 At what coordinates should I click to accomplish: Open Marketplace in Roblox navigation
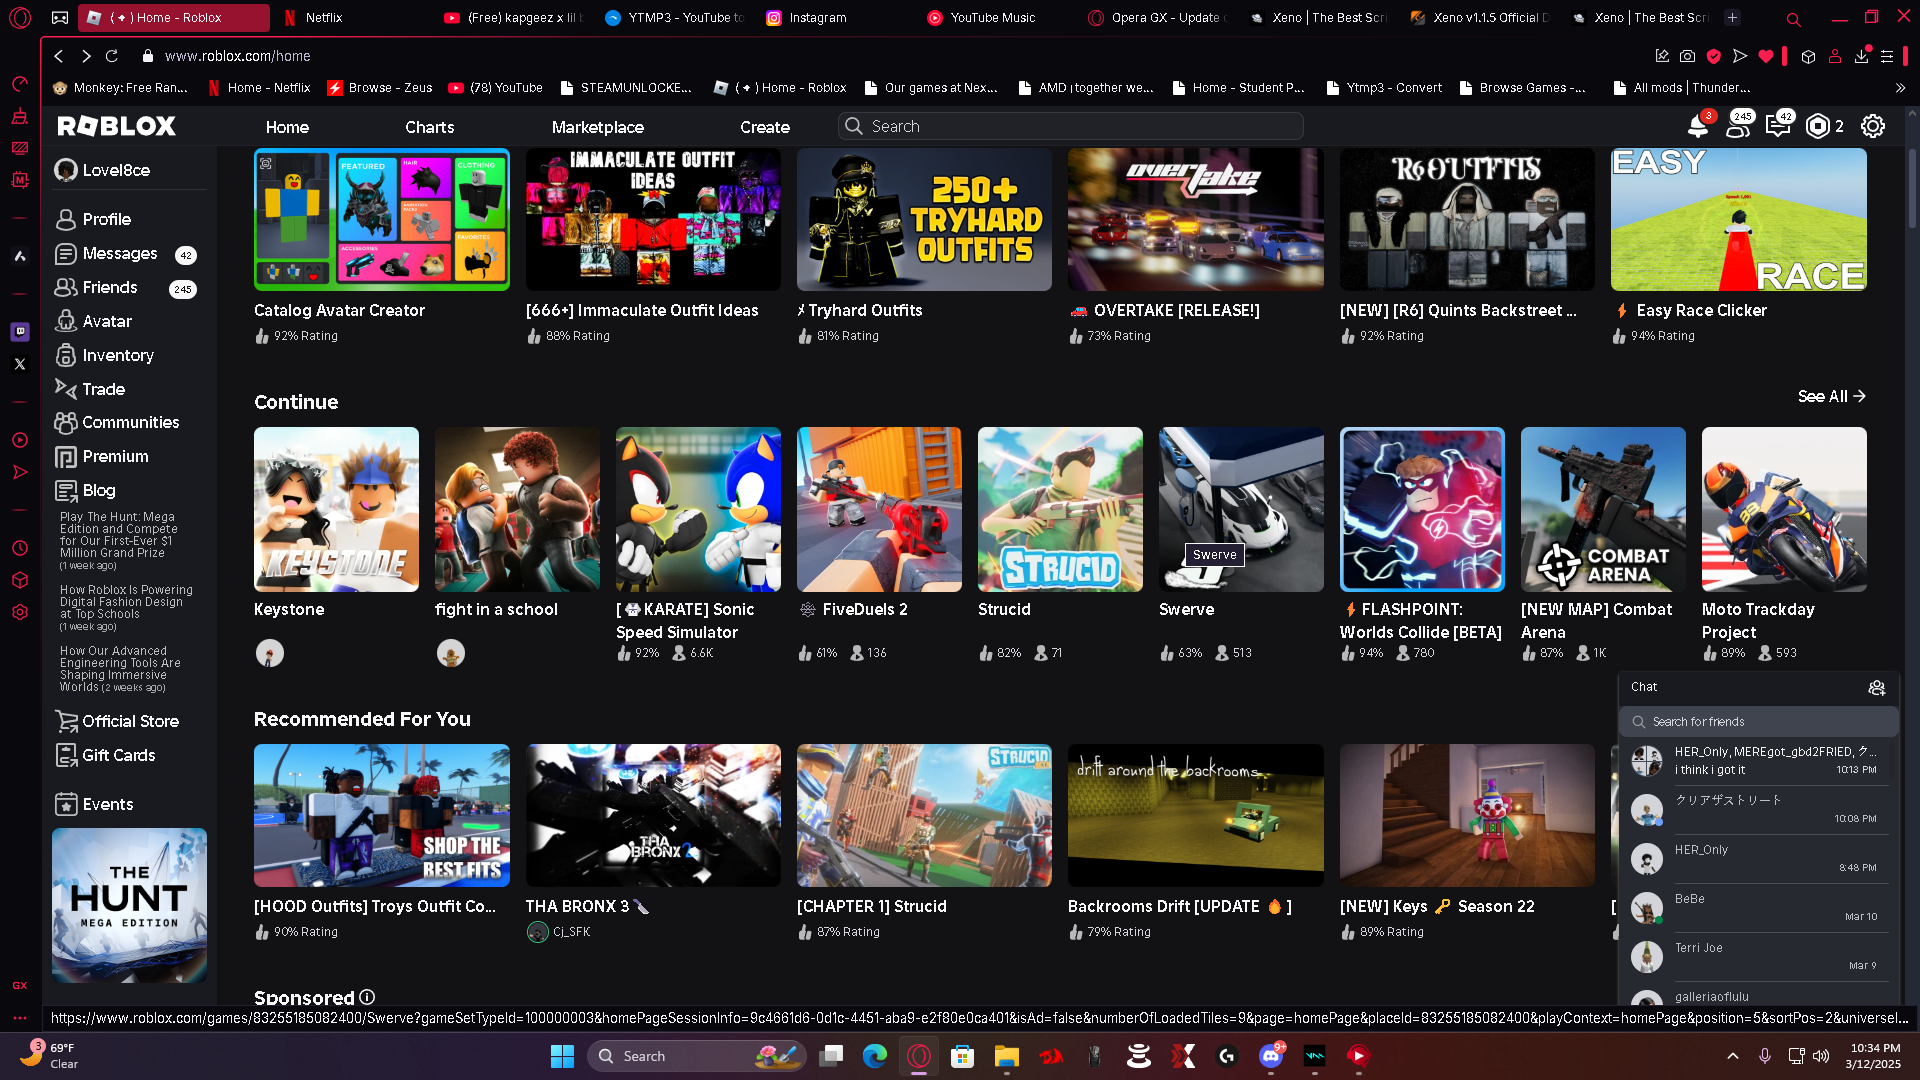(598, 127)
